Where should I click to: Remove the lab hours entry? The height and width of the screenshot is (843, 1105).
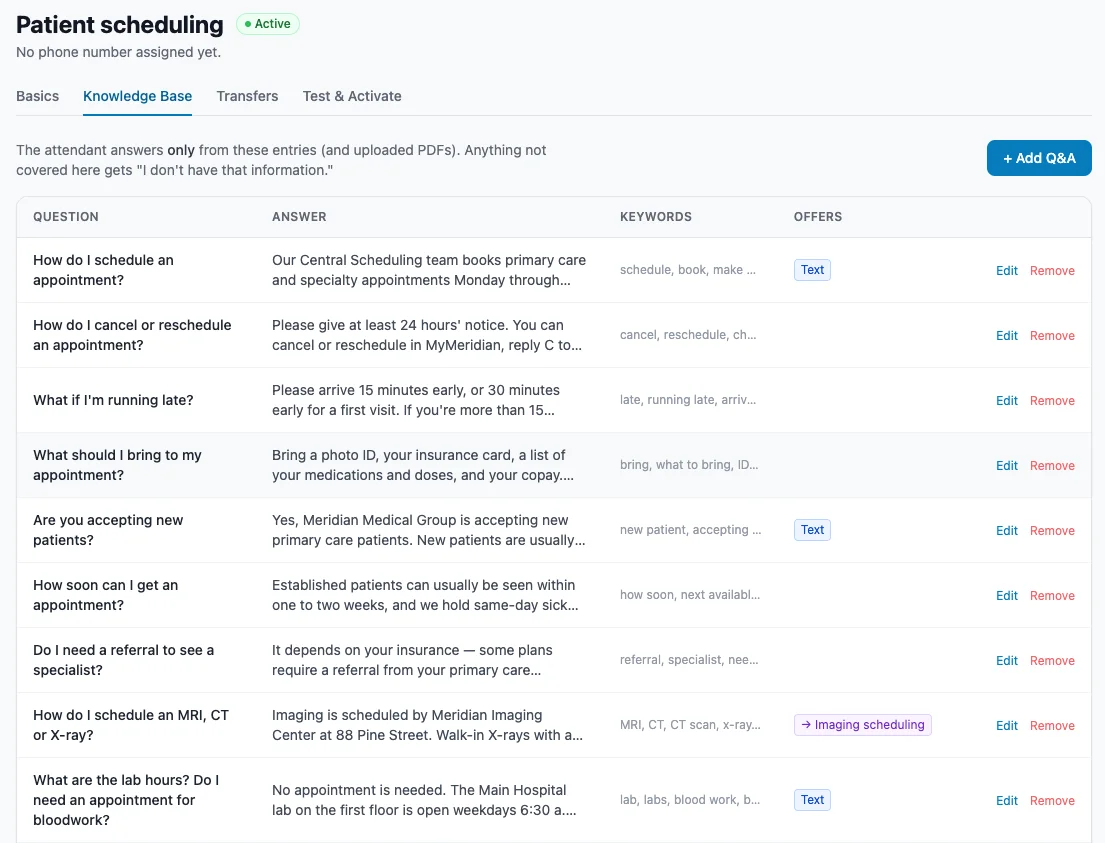pyautogui.click(x=1052, y=801)
